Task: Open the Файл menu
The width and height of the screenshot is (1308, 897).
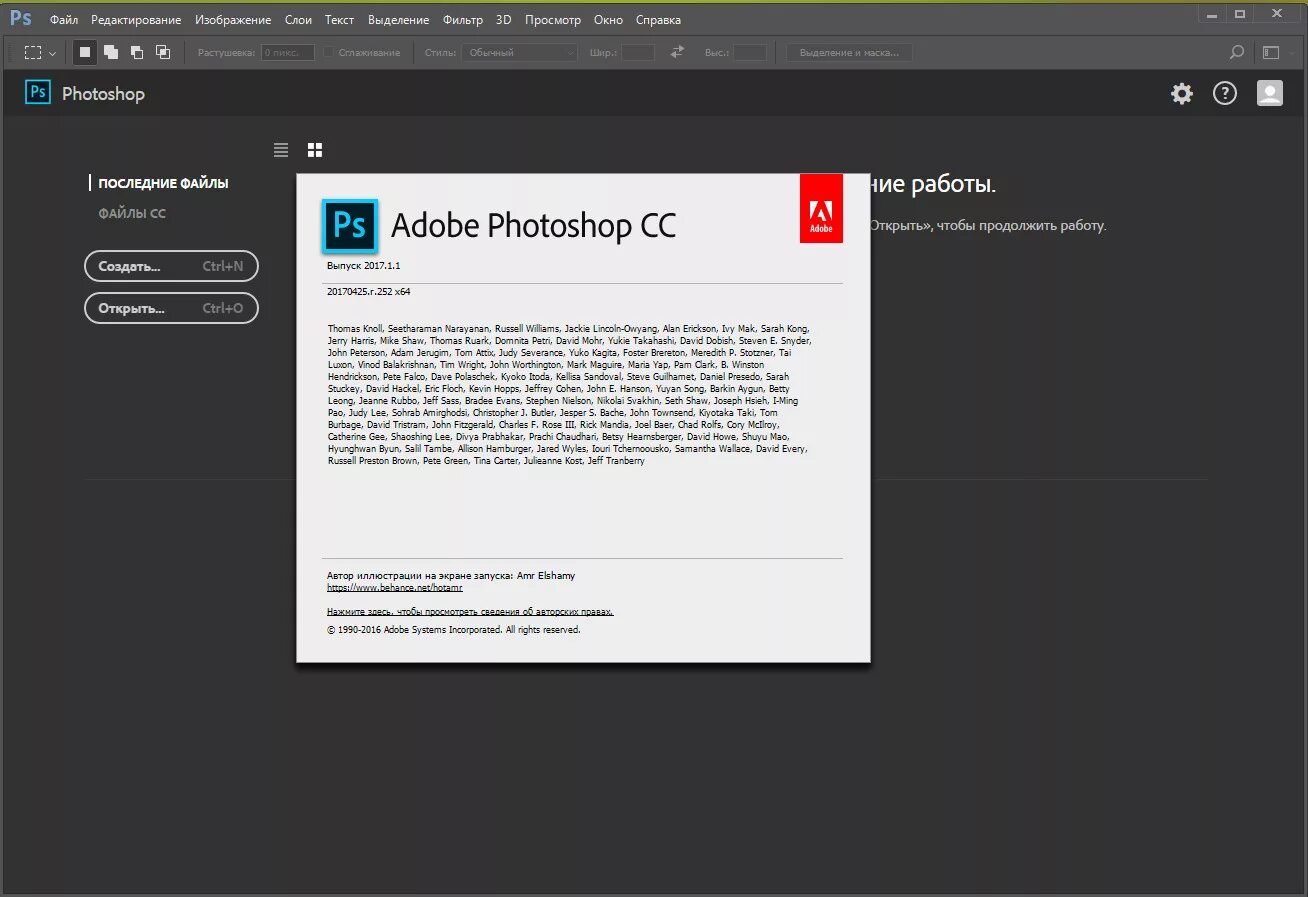Action: pyautogui.click(x=64, y=20)
